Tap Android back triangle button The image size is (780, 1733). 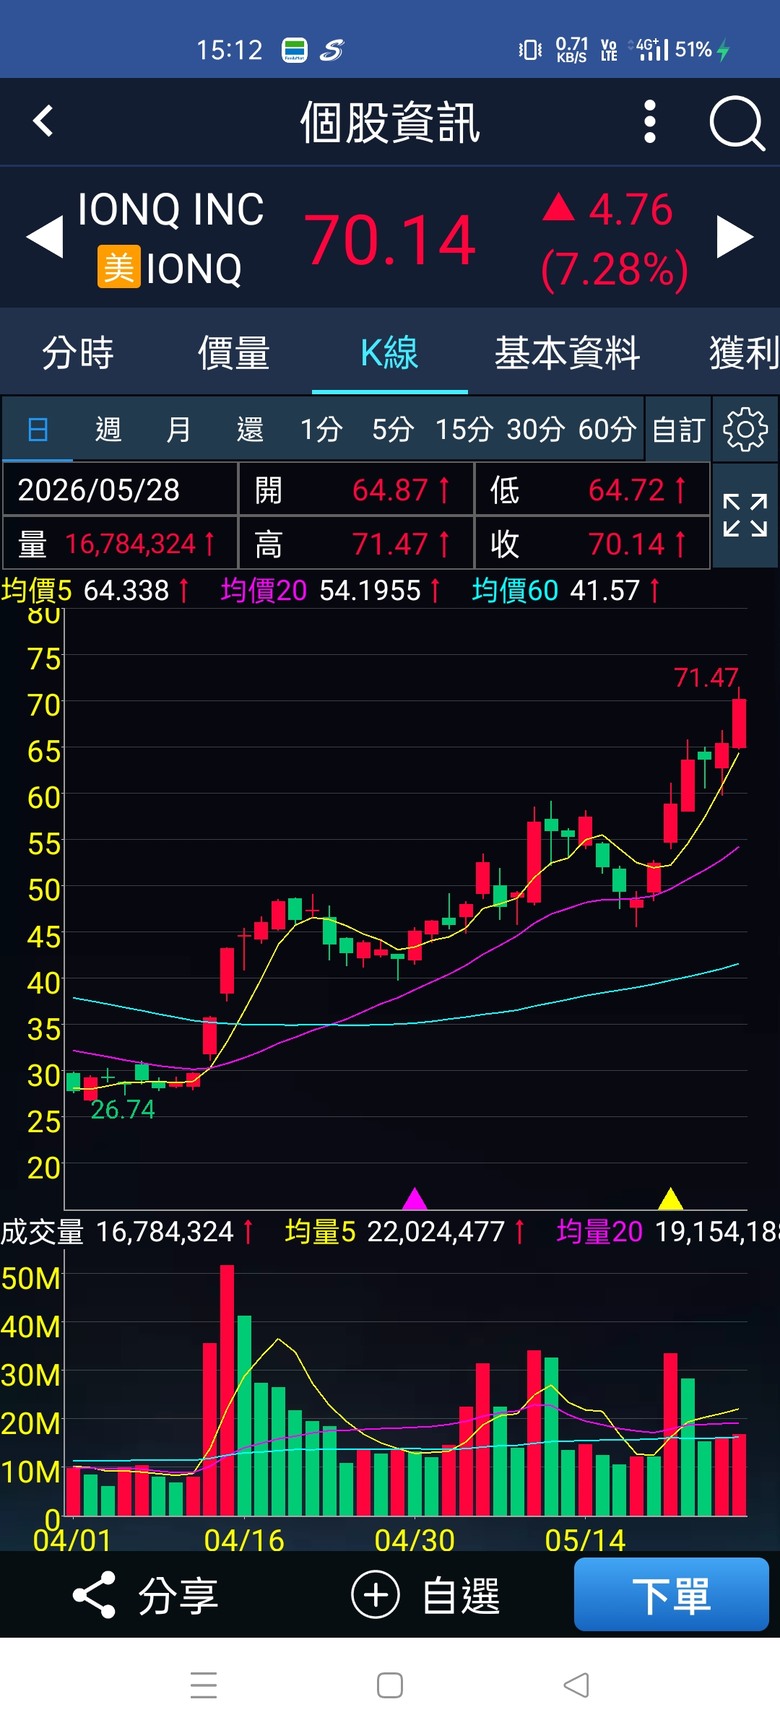coord(576,1685)
